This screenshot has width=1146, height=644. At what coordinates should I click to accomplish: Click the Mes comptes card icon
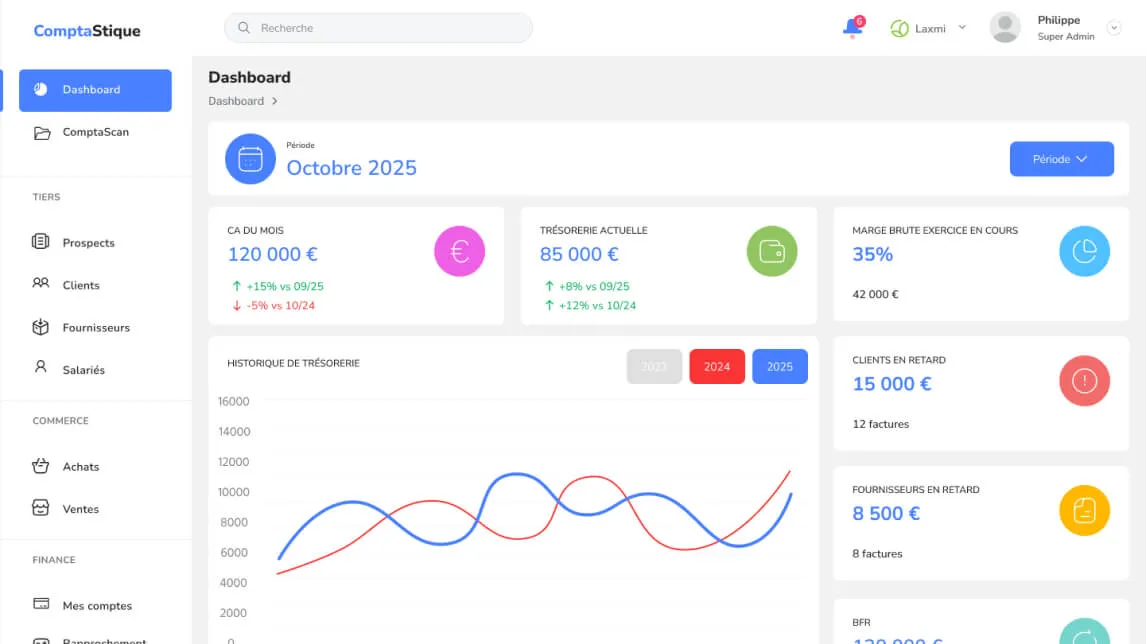click(x=41, y=604)
